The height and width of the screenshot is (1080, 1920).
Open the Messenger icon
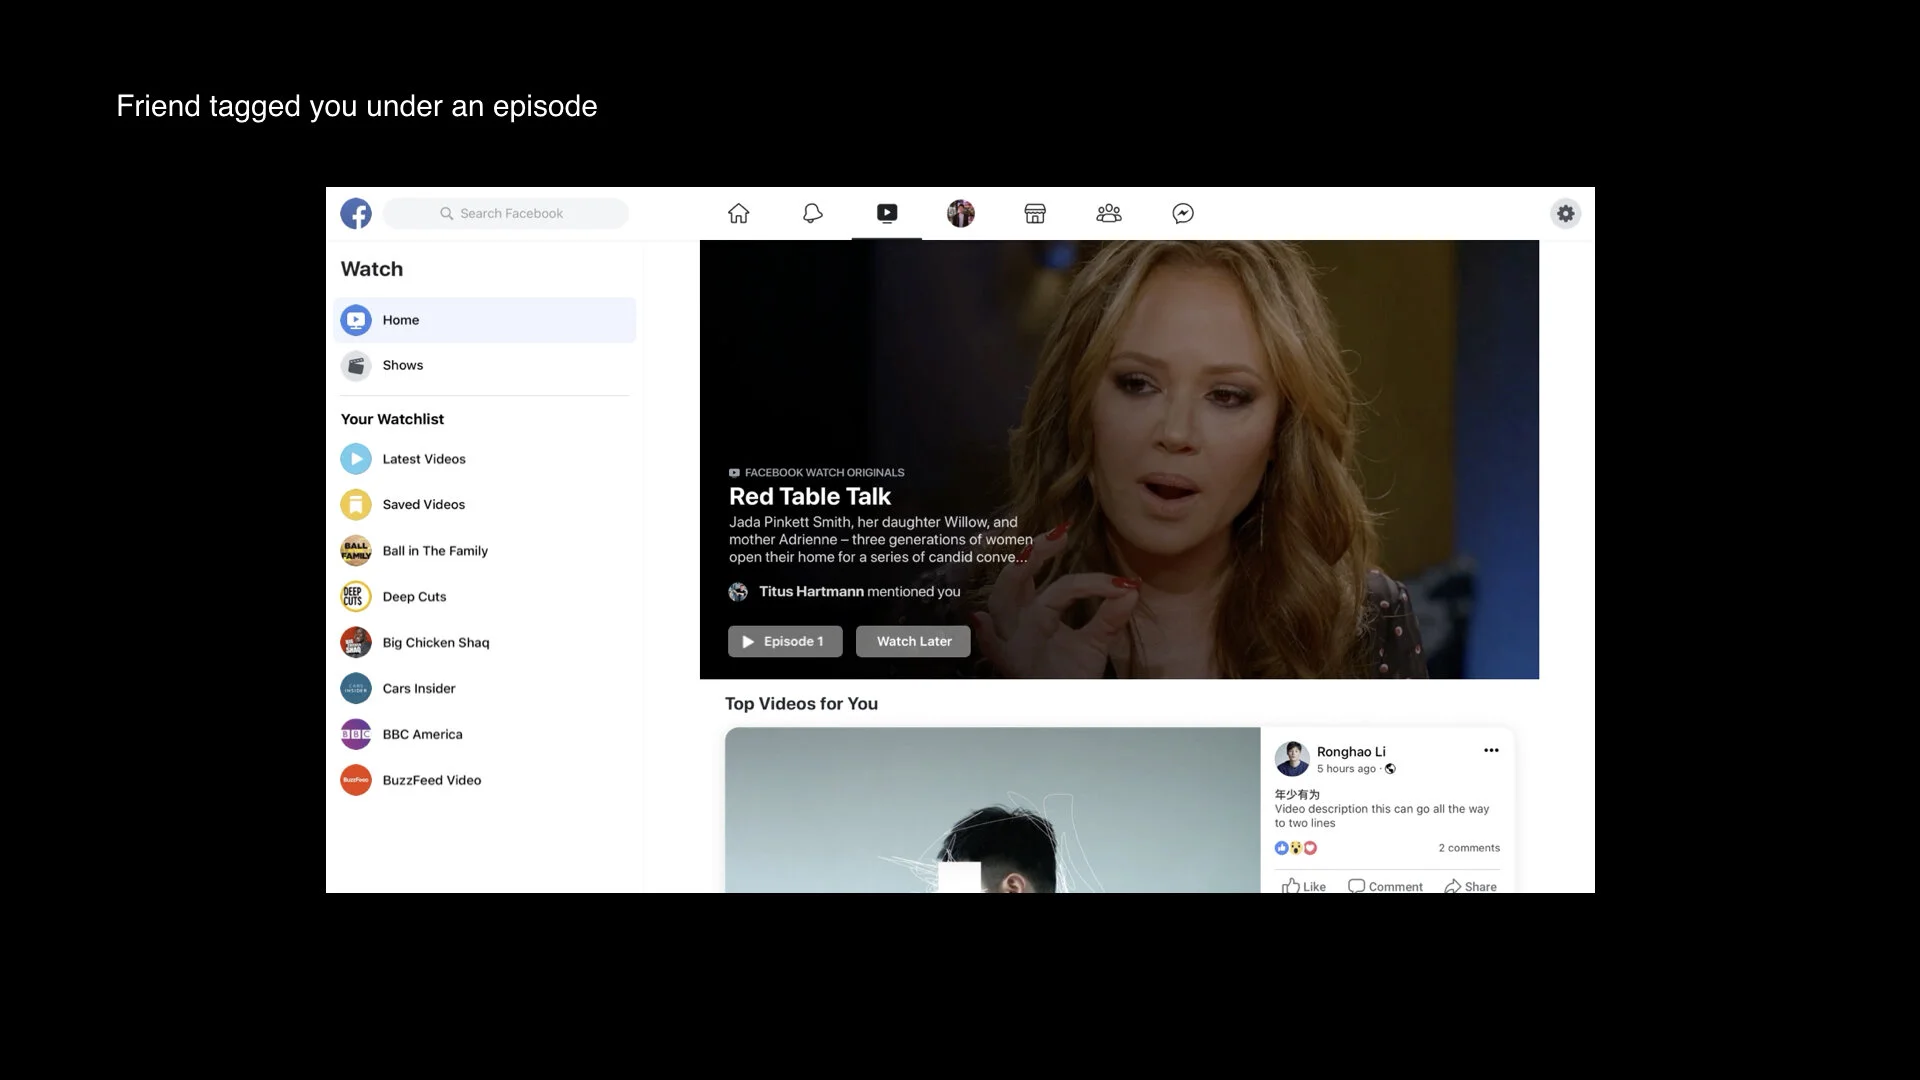(1183, 213)
